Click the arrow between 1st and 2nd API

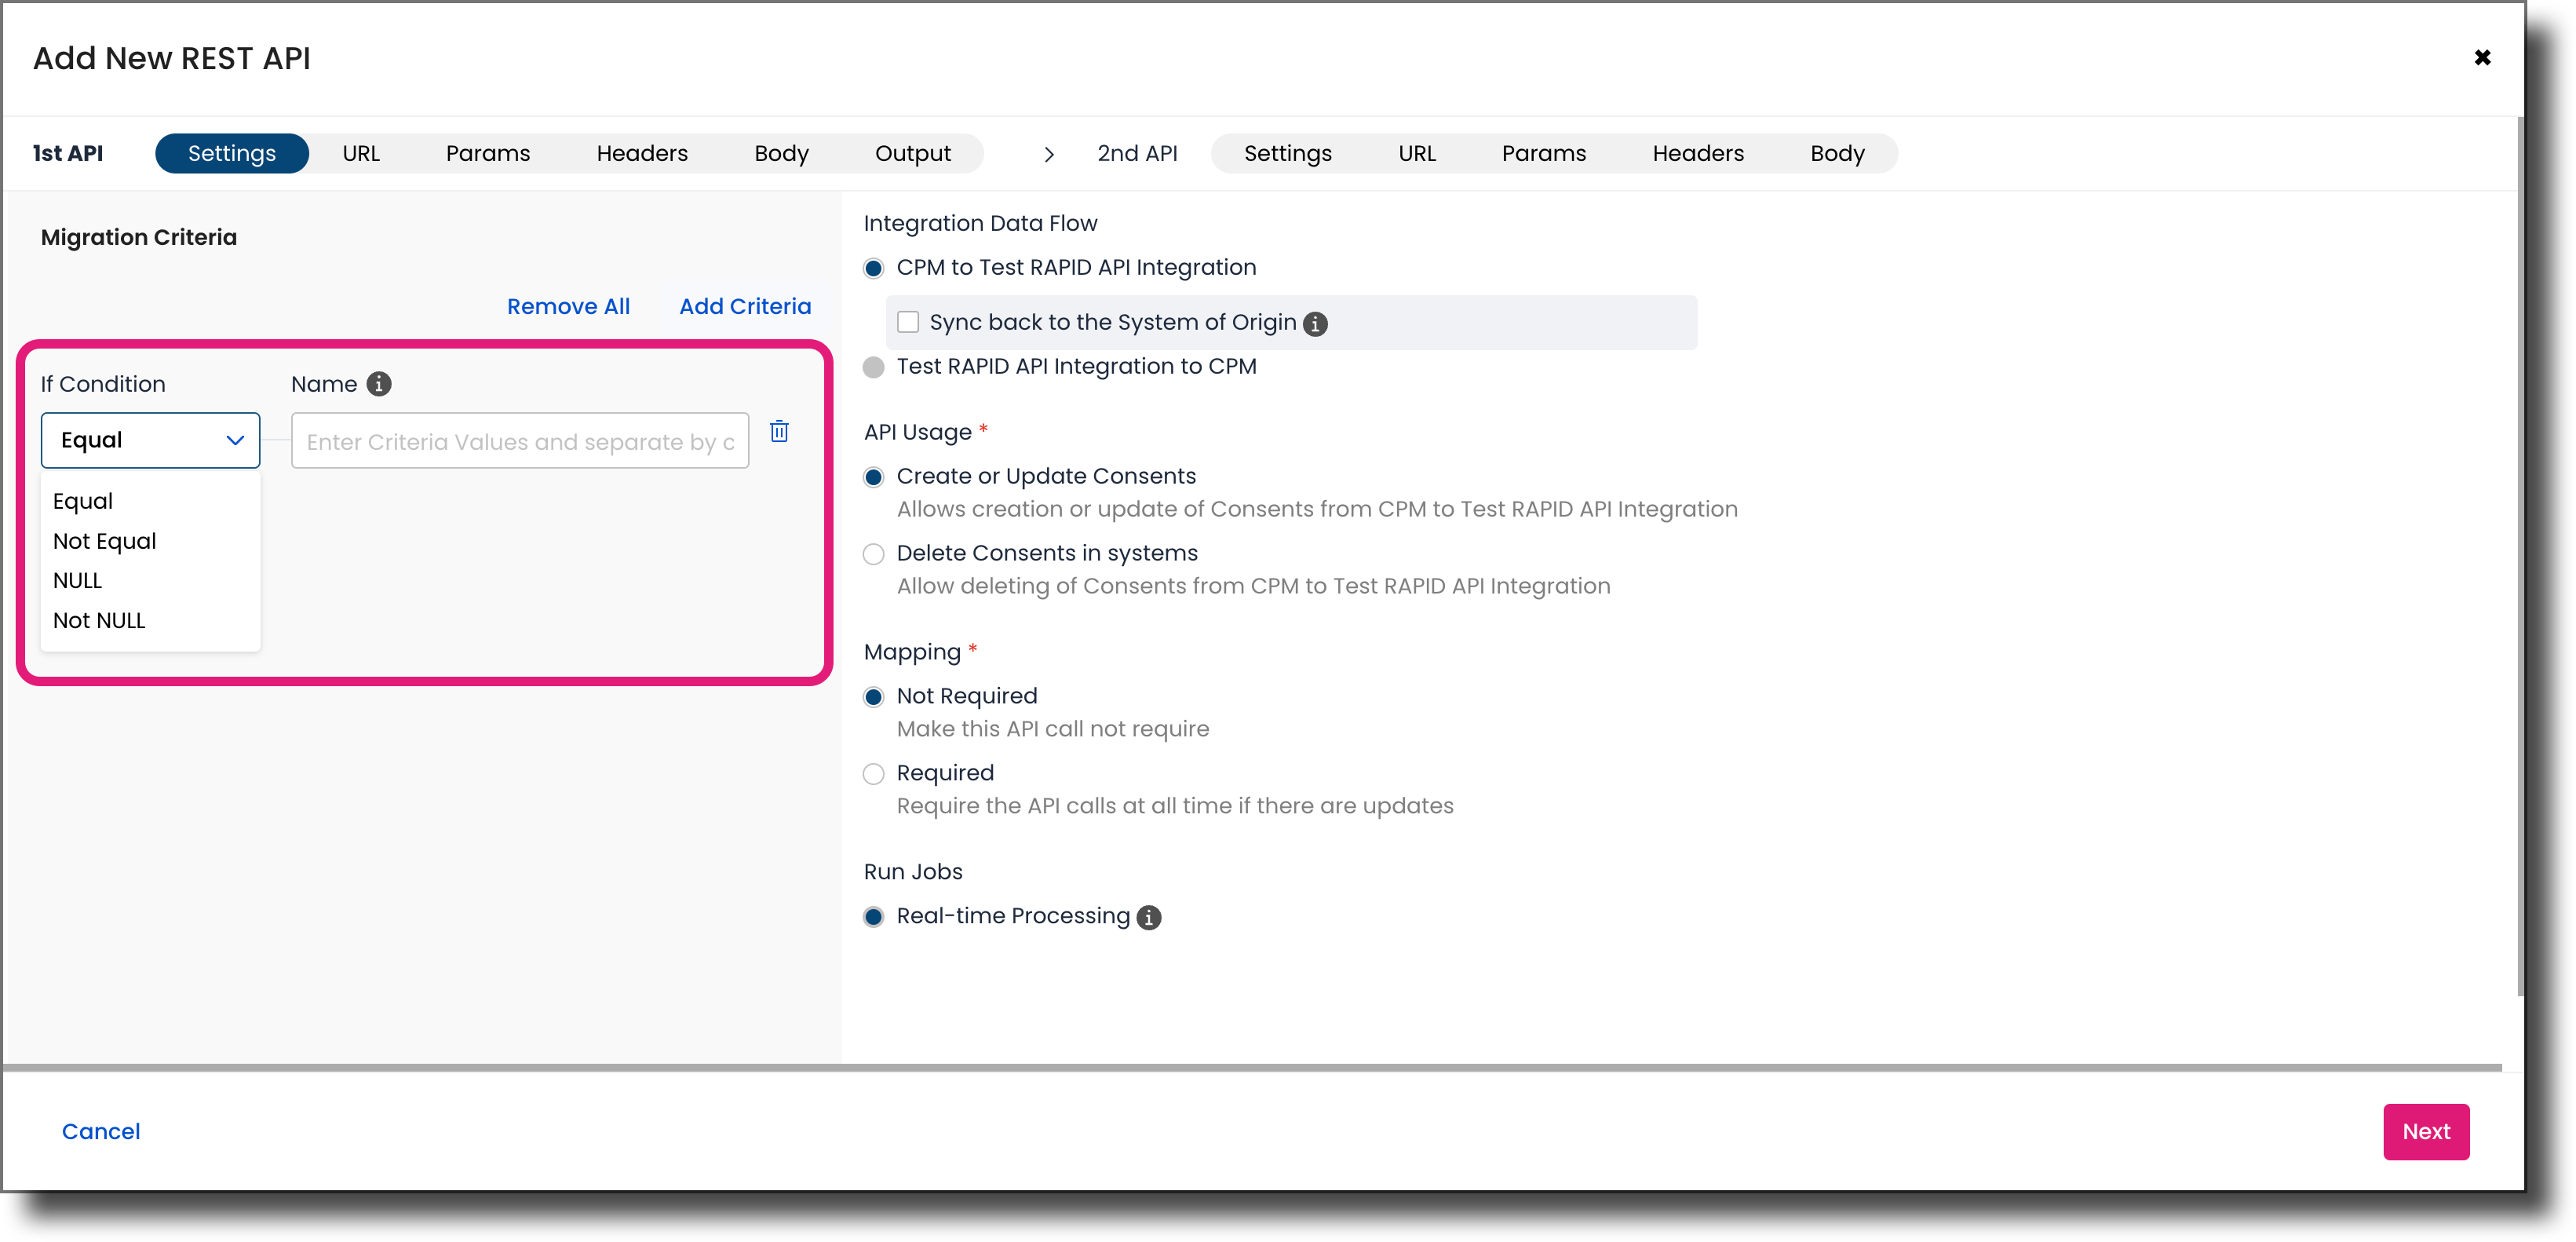pos(1049,154)
